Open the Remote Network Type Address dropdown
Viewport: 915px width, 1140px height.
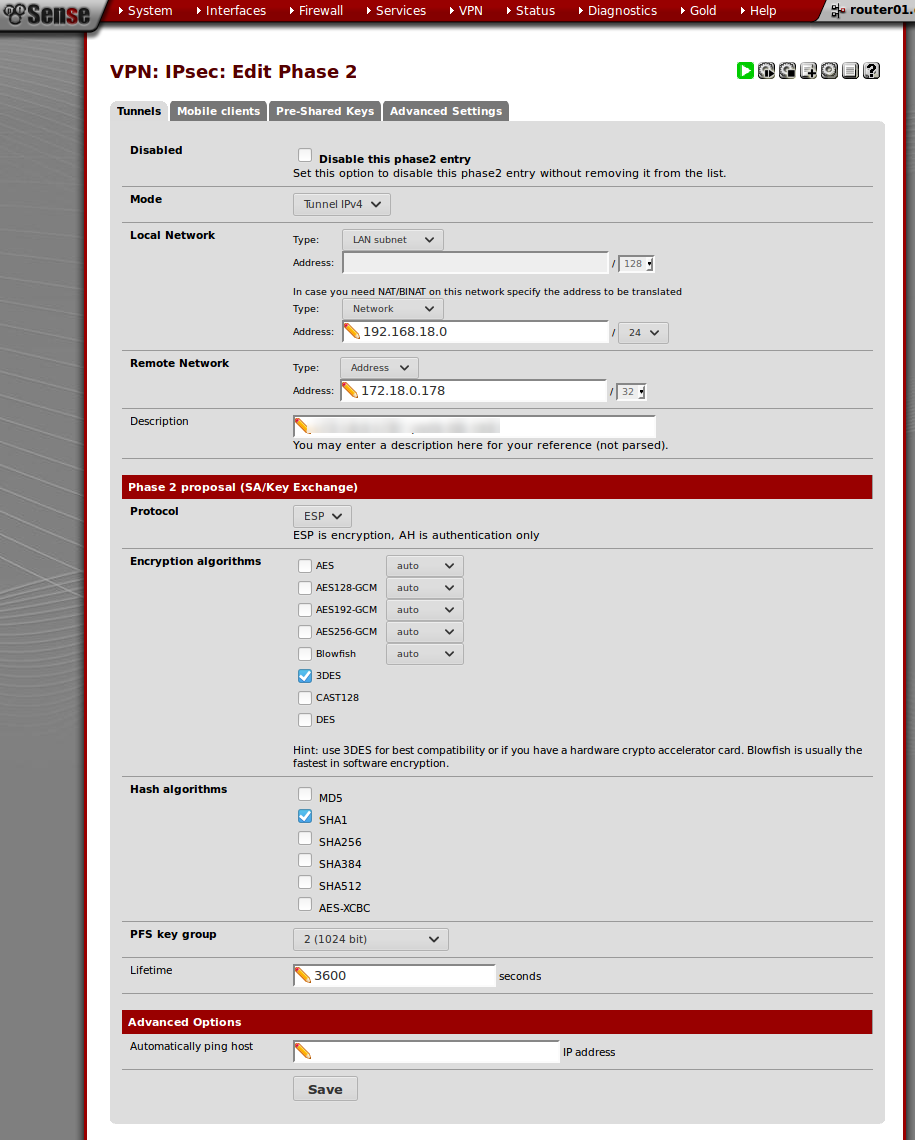[379, 368]
